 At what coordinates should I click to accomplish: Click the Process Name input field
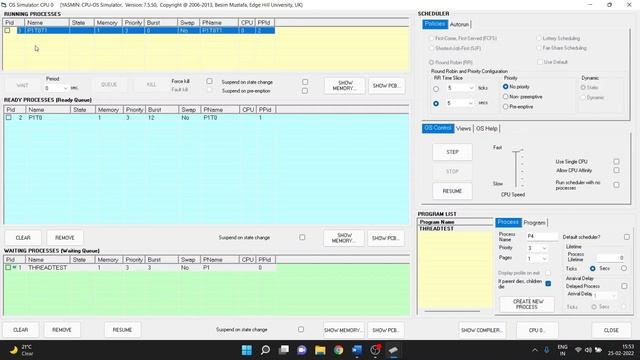pos(541,236)
